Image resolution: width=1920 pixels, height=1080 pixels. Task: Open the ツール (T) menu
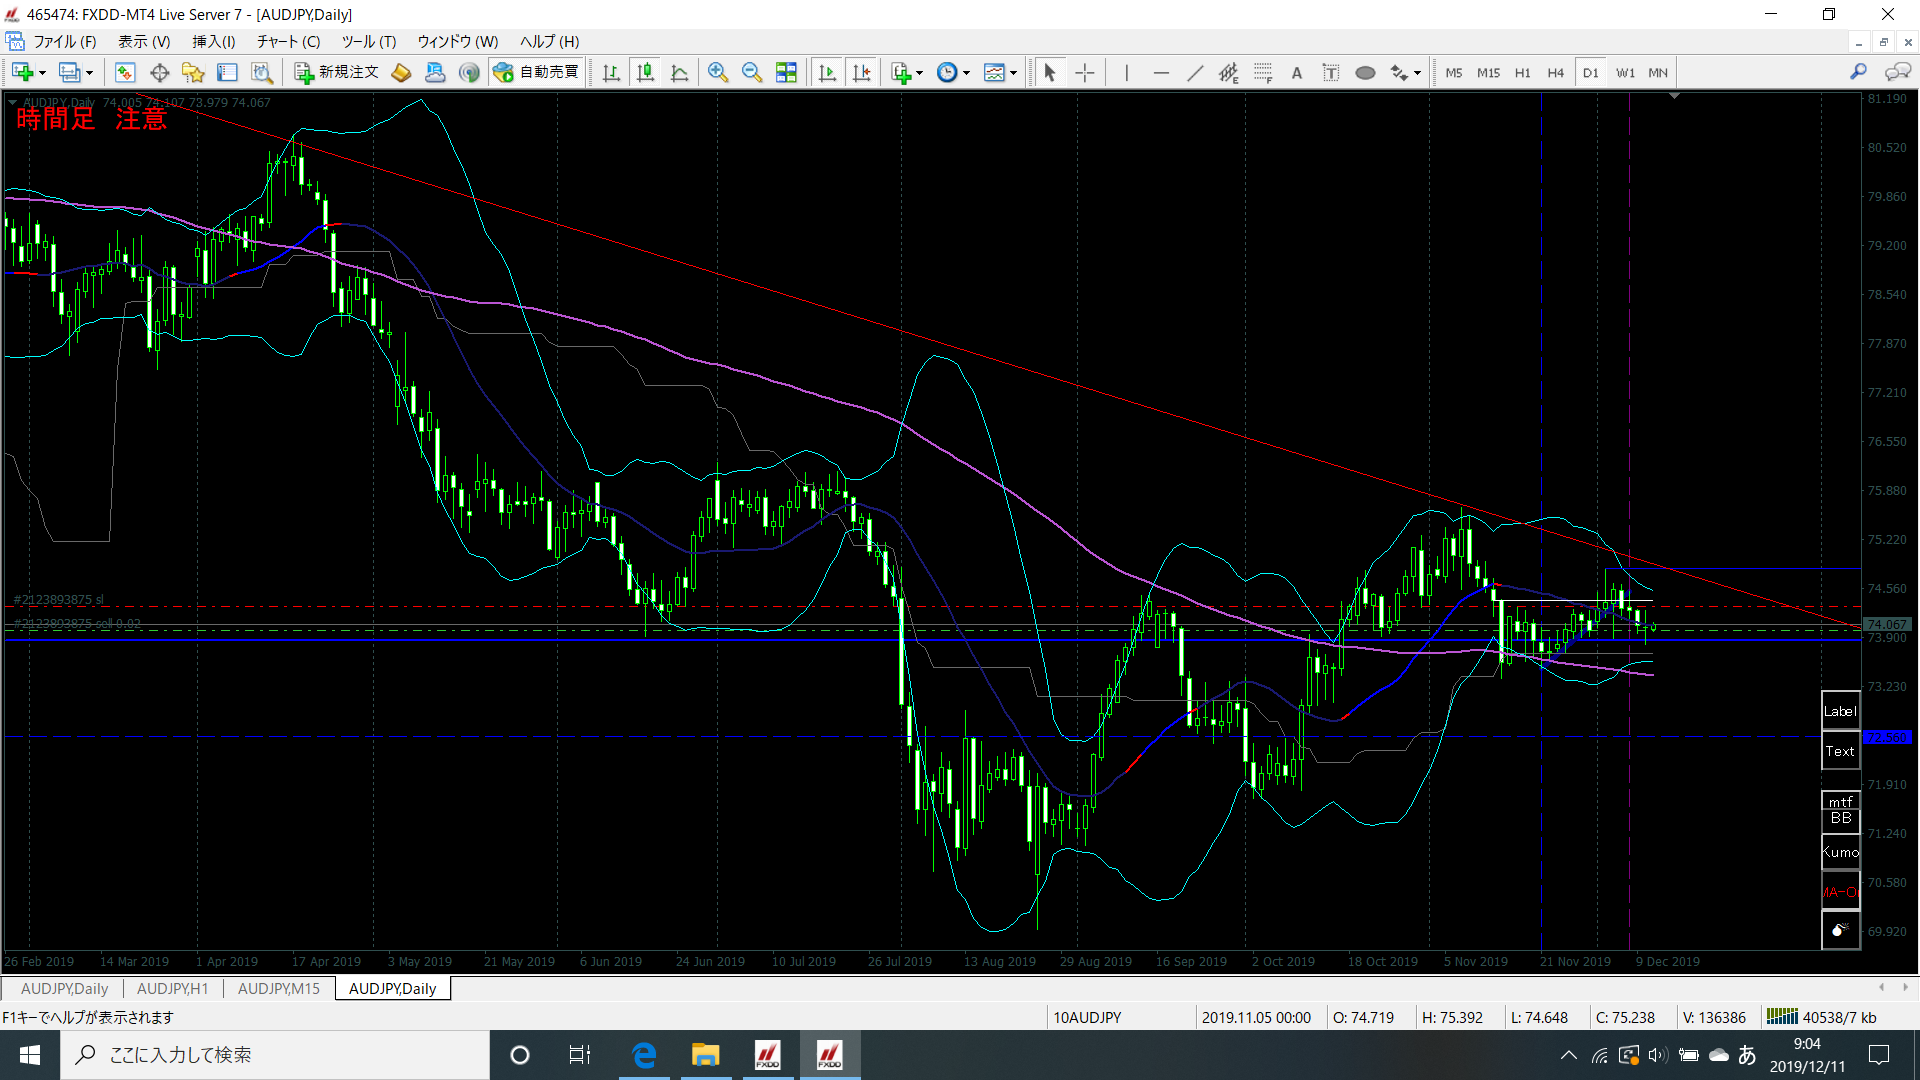point(369,41)
